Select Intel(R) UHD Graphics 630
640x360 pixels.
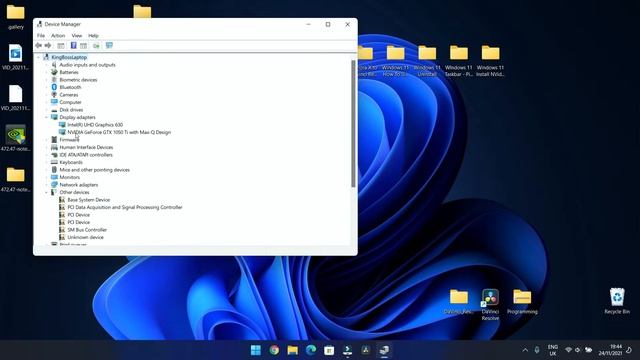pos(95,125)
